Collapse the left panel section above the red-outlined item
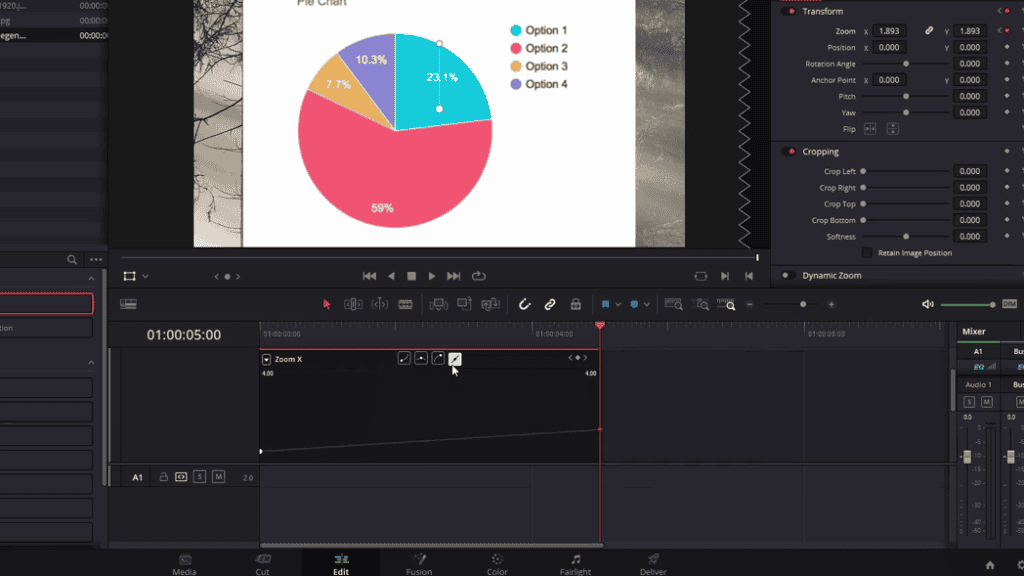This screenshot has height=576, width=1024. 91,279
